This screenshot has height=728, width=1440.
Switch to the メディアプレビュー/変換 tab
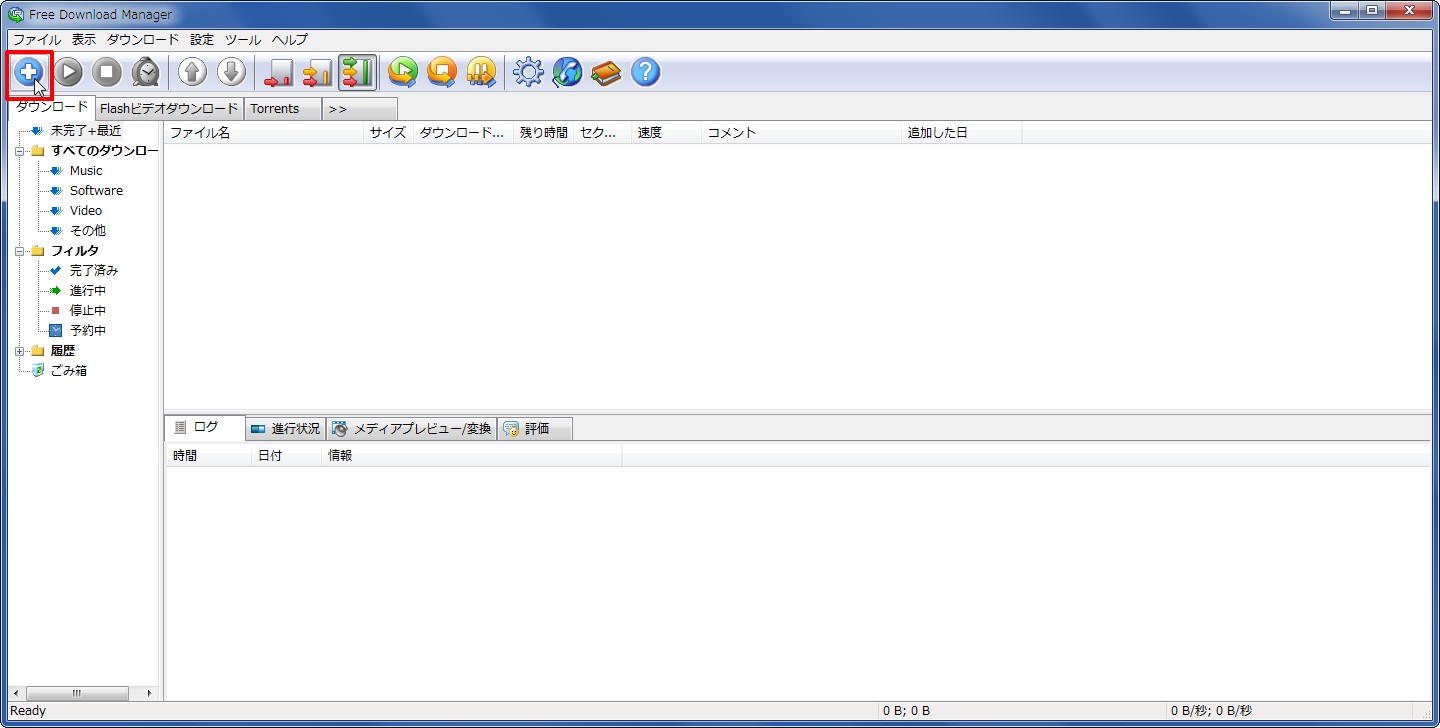point(412,428)
